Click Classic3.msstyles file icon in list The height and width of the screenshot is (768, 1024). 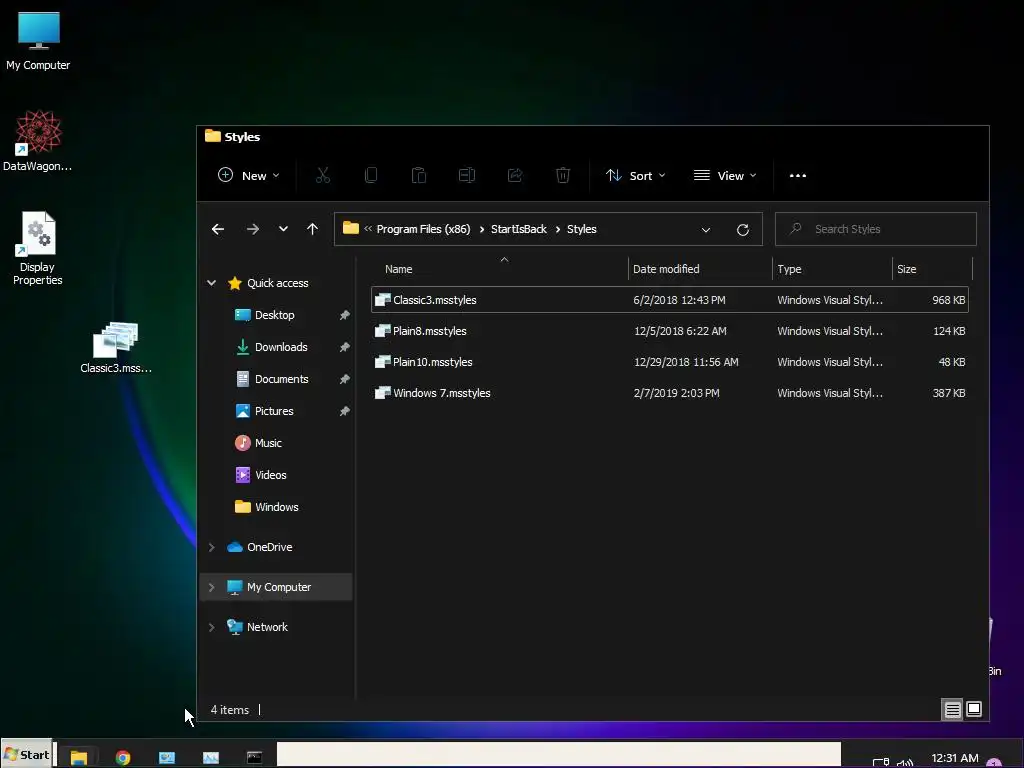[382, 300]
